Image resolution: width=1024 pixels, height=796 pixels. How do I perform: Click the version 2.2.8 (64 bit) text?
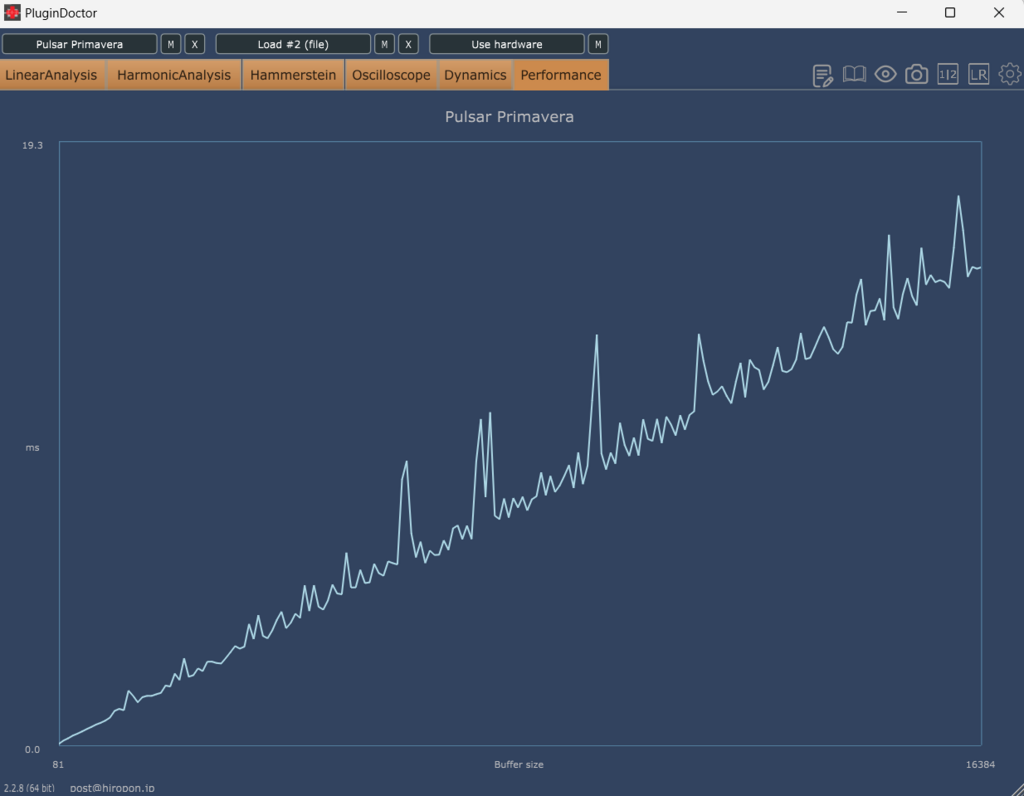tap(29, 788)
